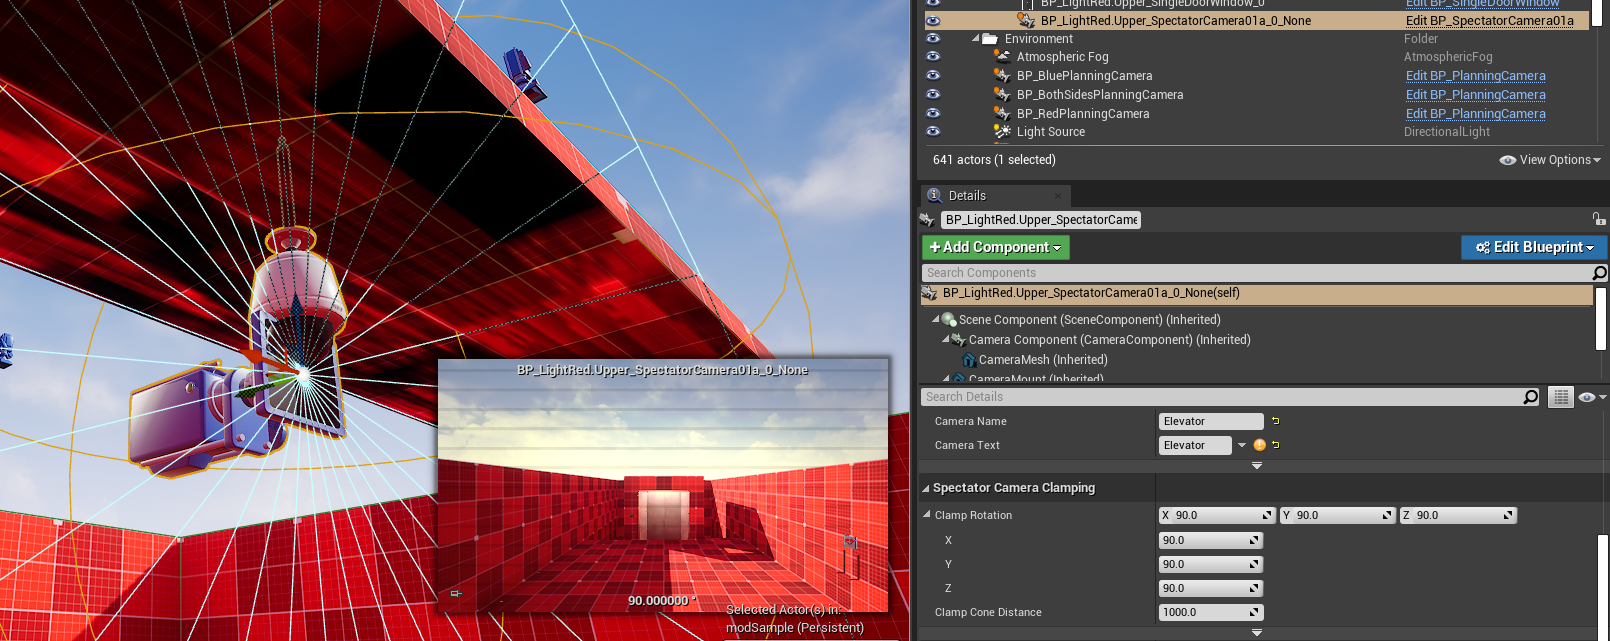Open Details view options eye dropdown

click(x=1591, y=397)
